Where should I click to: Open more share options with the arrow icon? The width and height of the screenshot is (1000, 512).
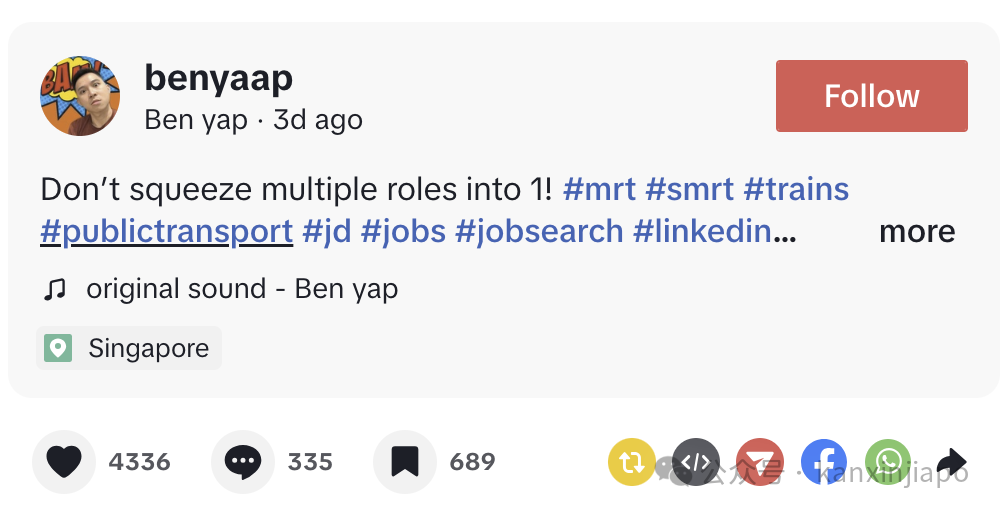pyautogui.click(x=952, y=462)
